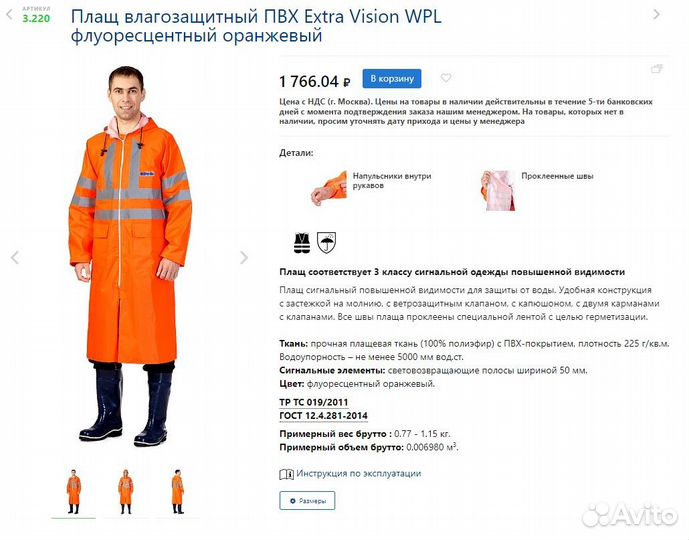This screenshot has width=689, height=540.
Task: Open the 'Инструкция по эксплуатации' link
Action: click(359, 474)
